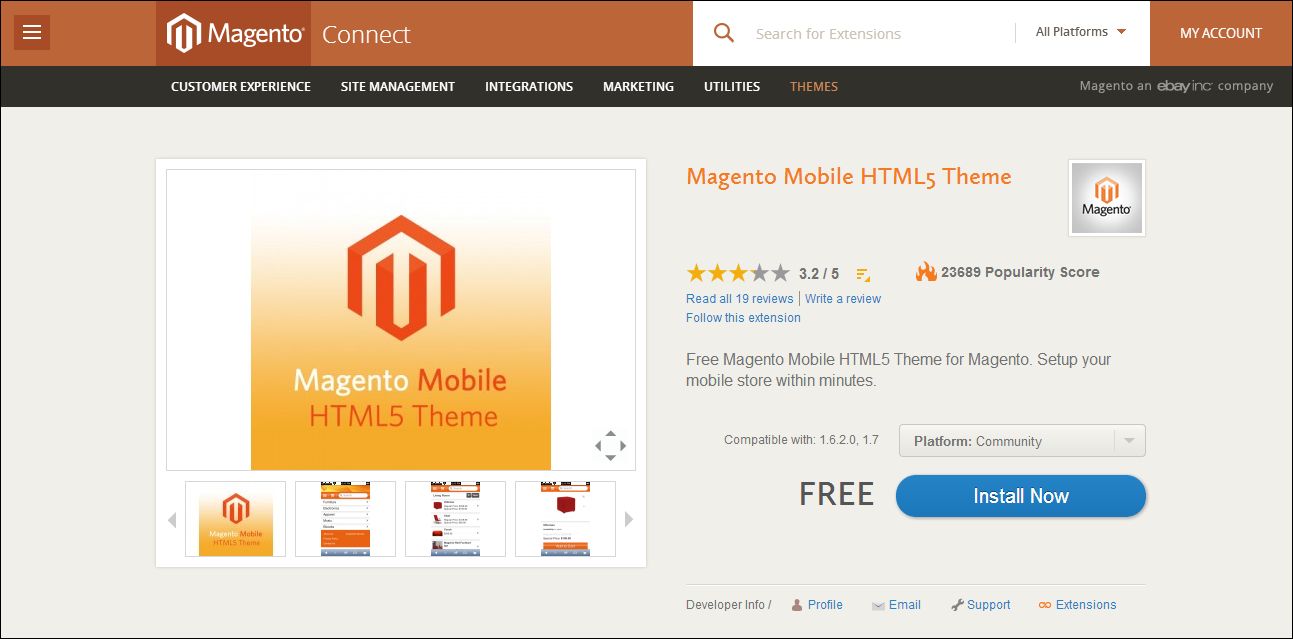The image size is (1293, 639).
Task: Open the All Platforms dropdown
Action: (x=1081, y=32)
